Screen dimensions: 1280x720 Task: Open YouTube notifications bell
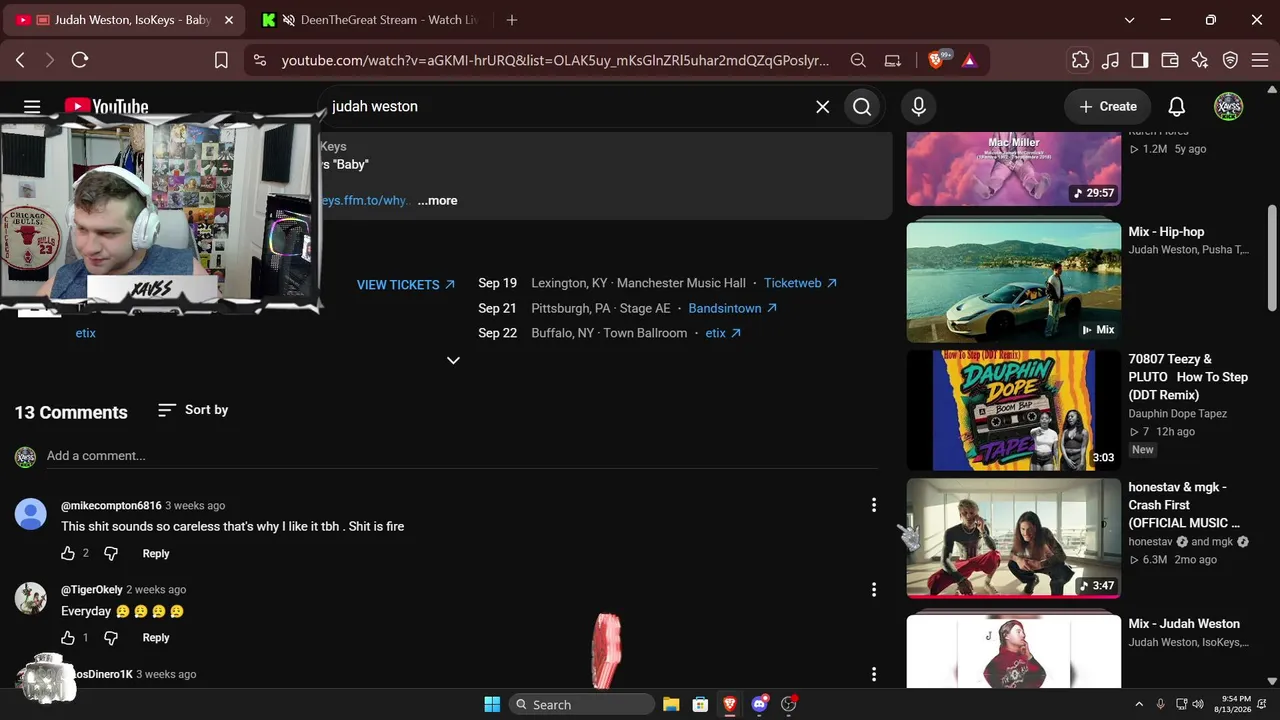tap(1177, 107)
